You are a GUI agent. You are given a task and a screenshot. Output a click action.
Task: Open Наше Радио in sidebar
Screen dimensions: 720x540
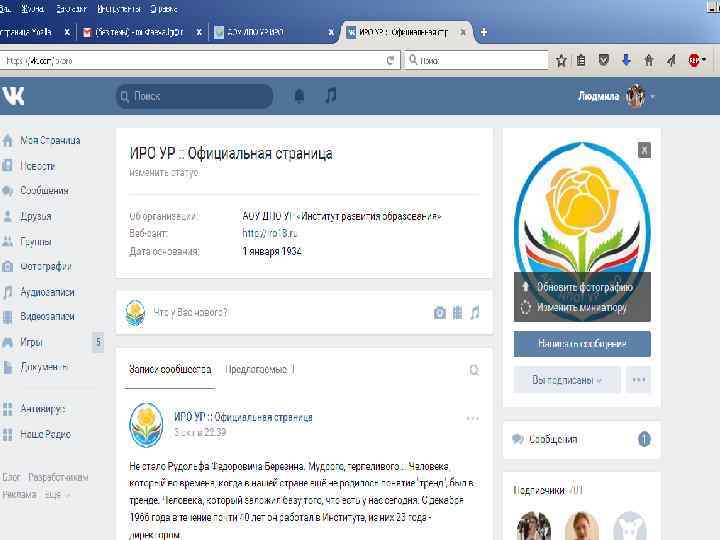45,434
